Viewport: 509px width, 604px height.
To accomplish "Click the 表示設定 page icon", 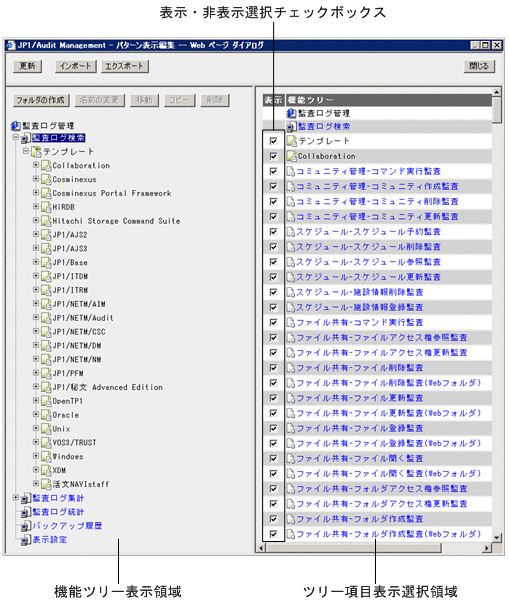I will (26, 540).
